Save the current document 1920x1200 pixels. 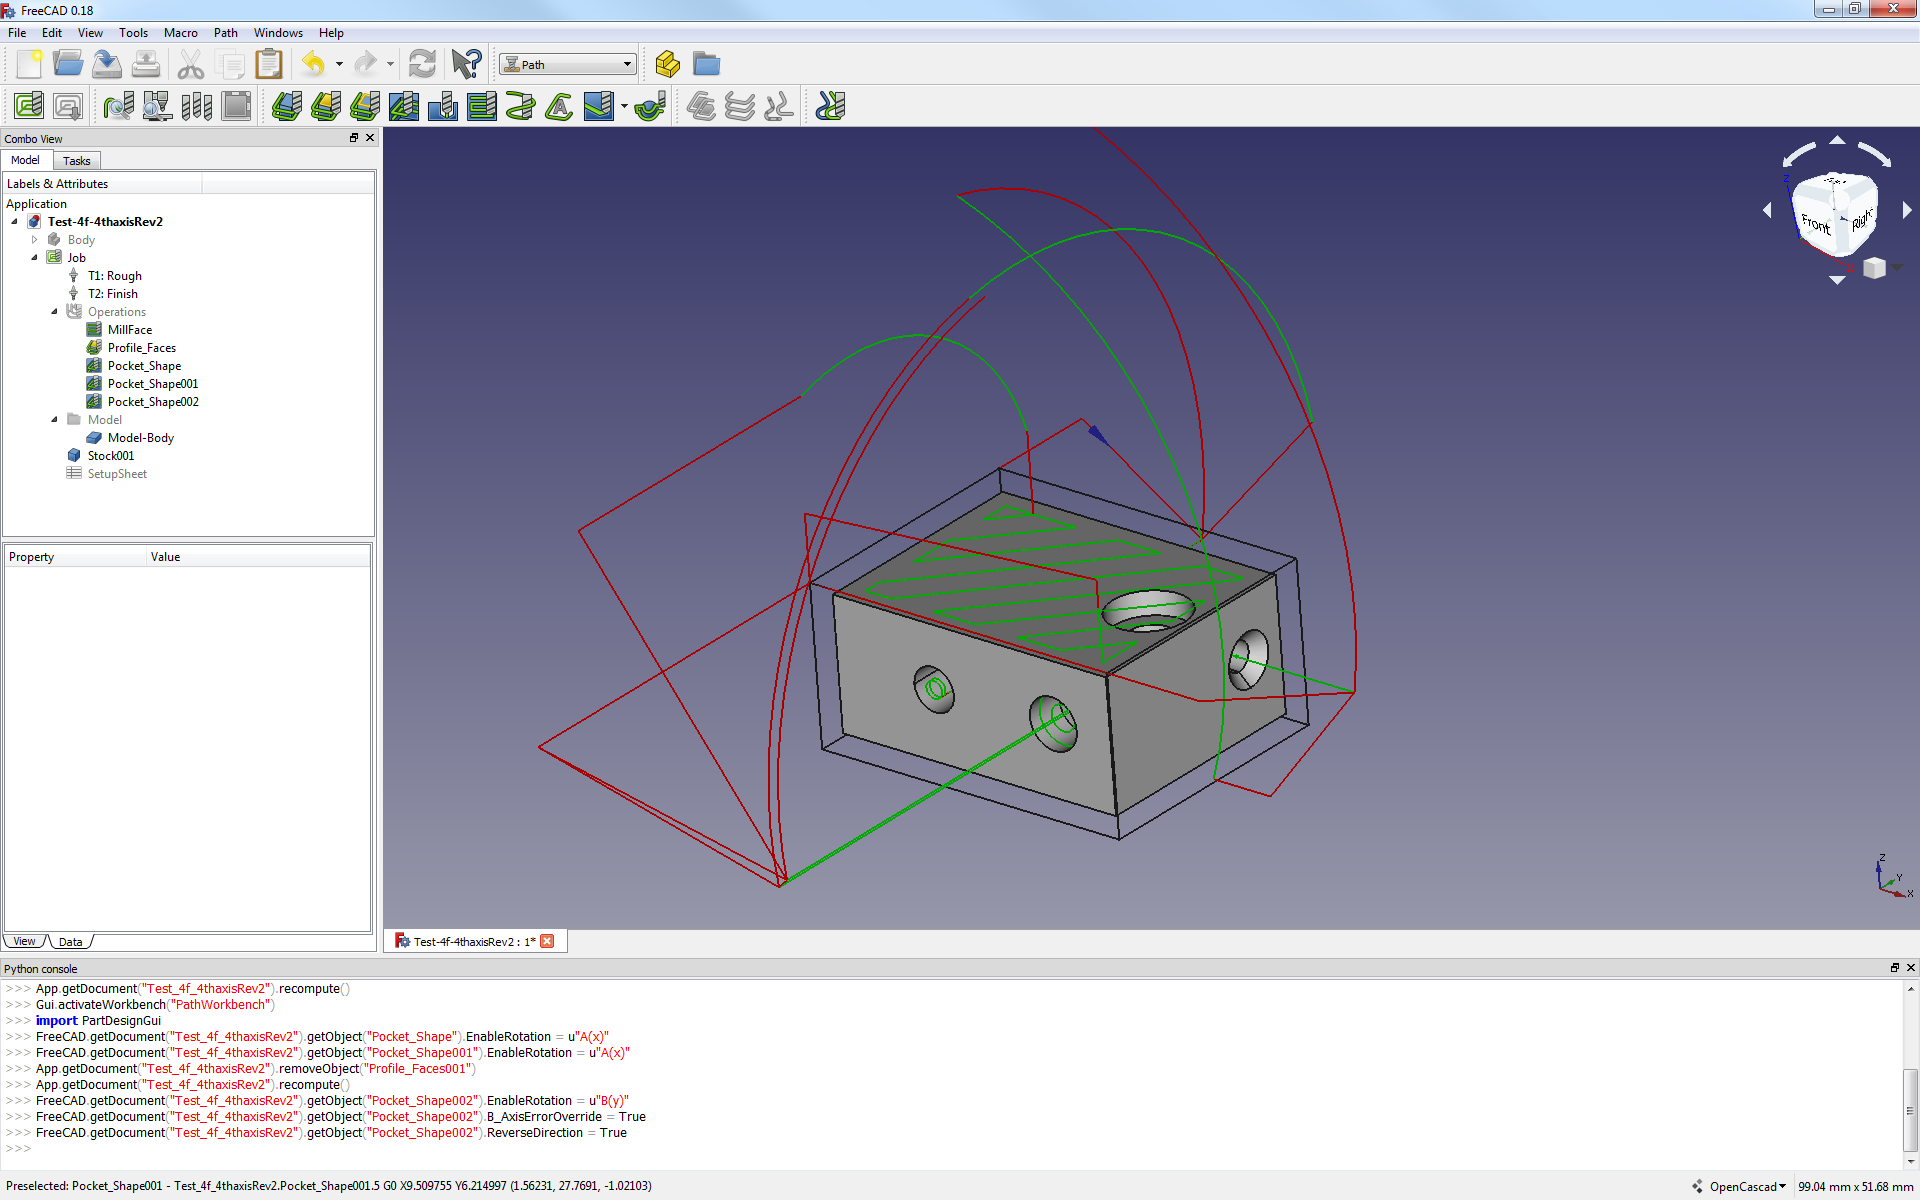pyautogui.click(x=107, y=65)
